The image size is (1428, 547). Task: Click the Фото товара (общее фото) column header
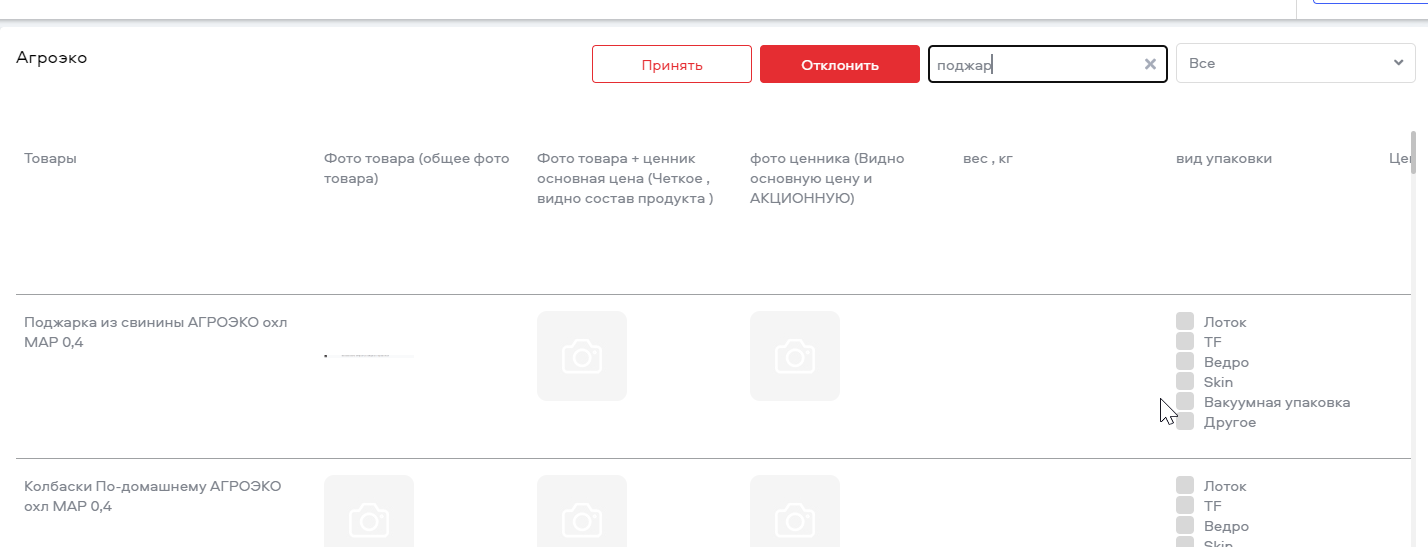point(417,169)
